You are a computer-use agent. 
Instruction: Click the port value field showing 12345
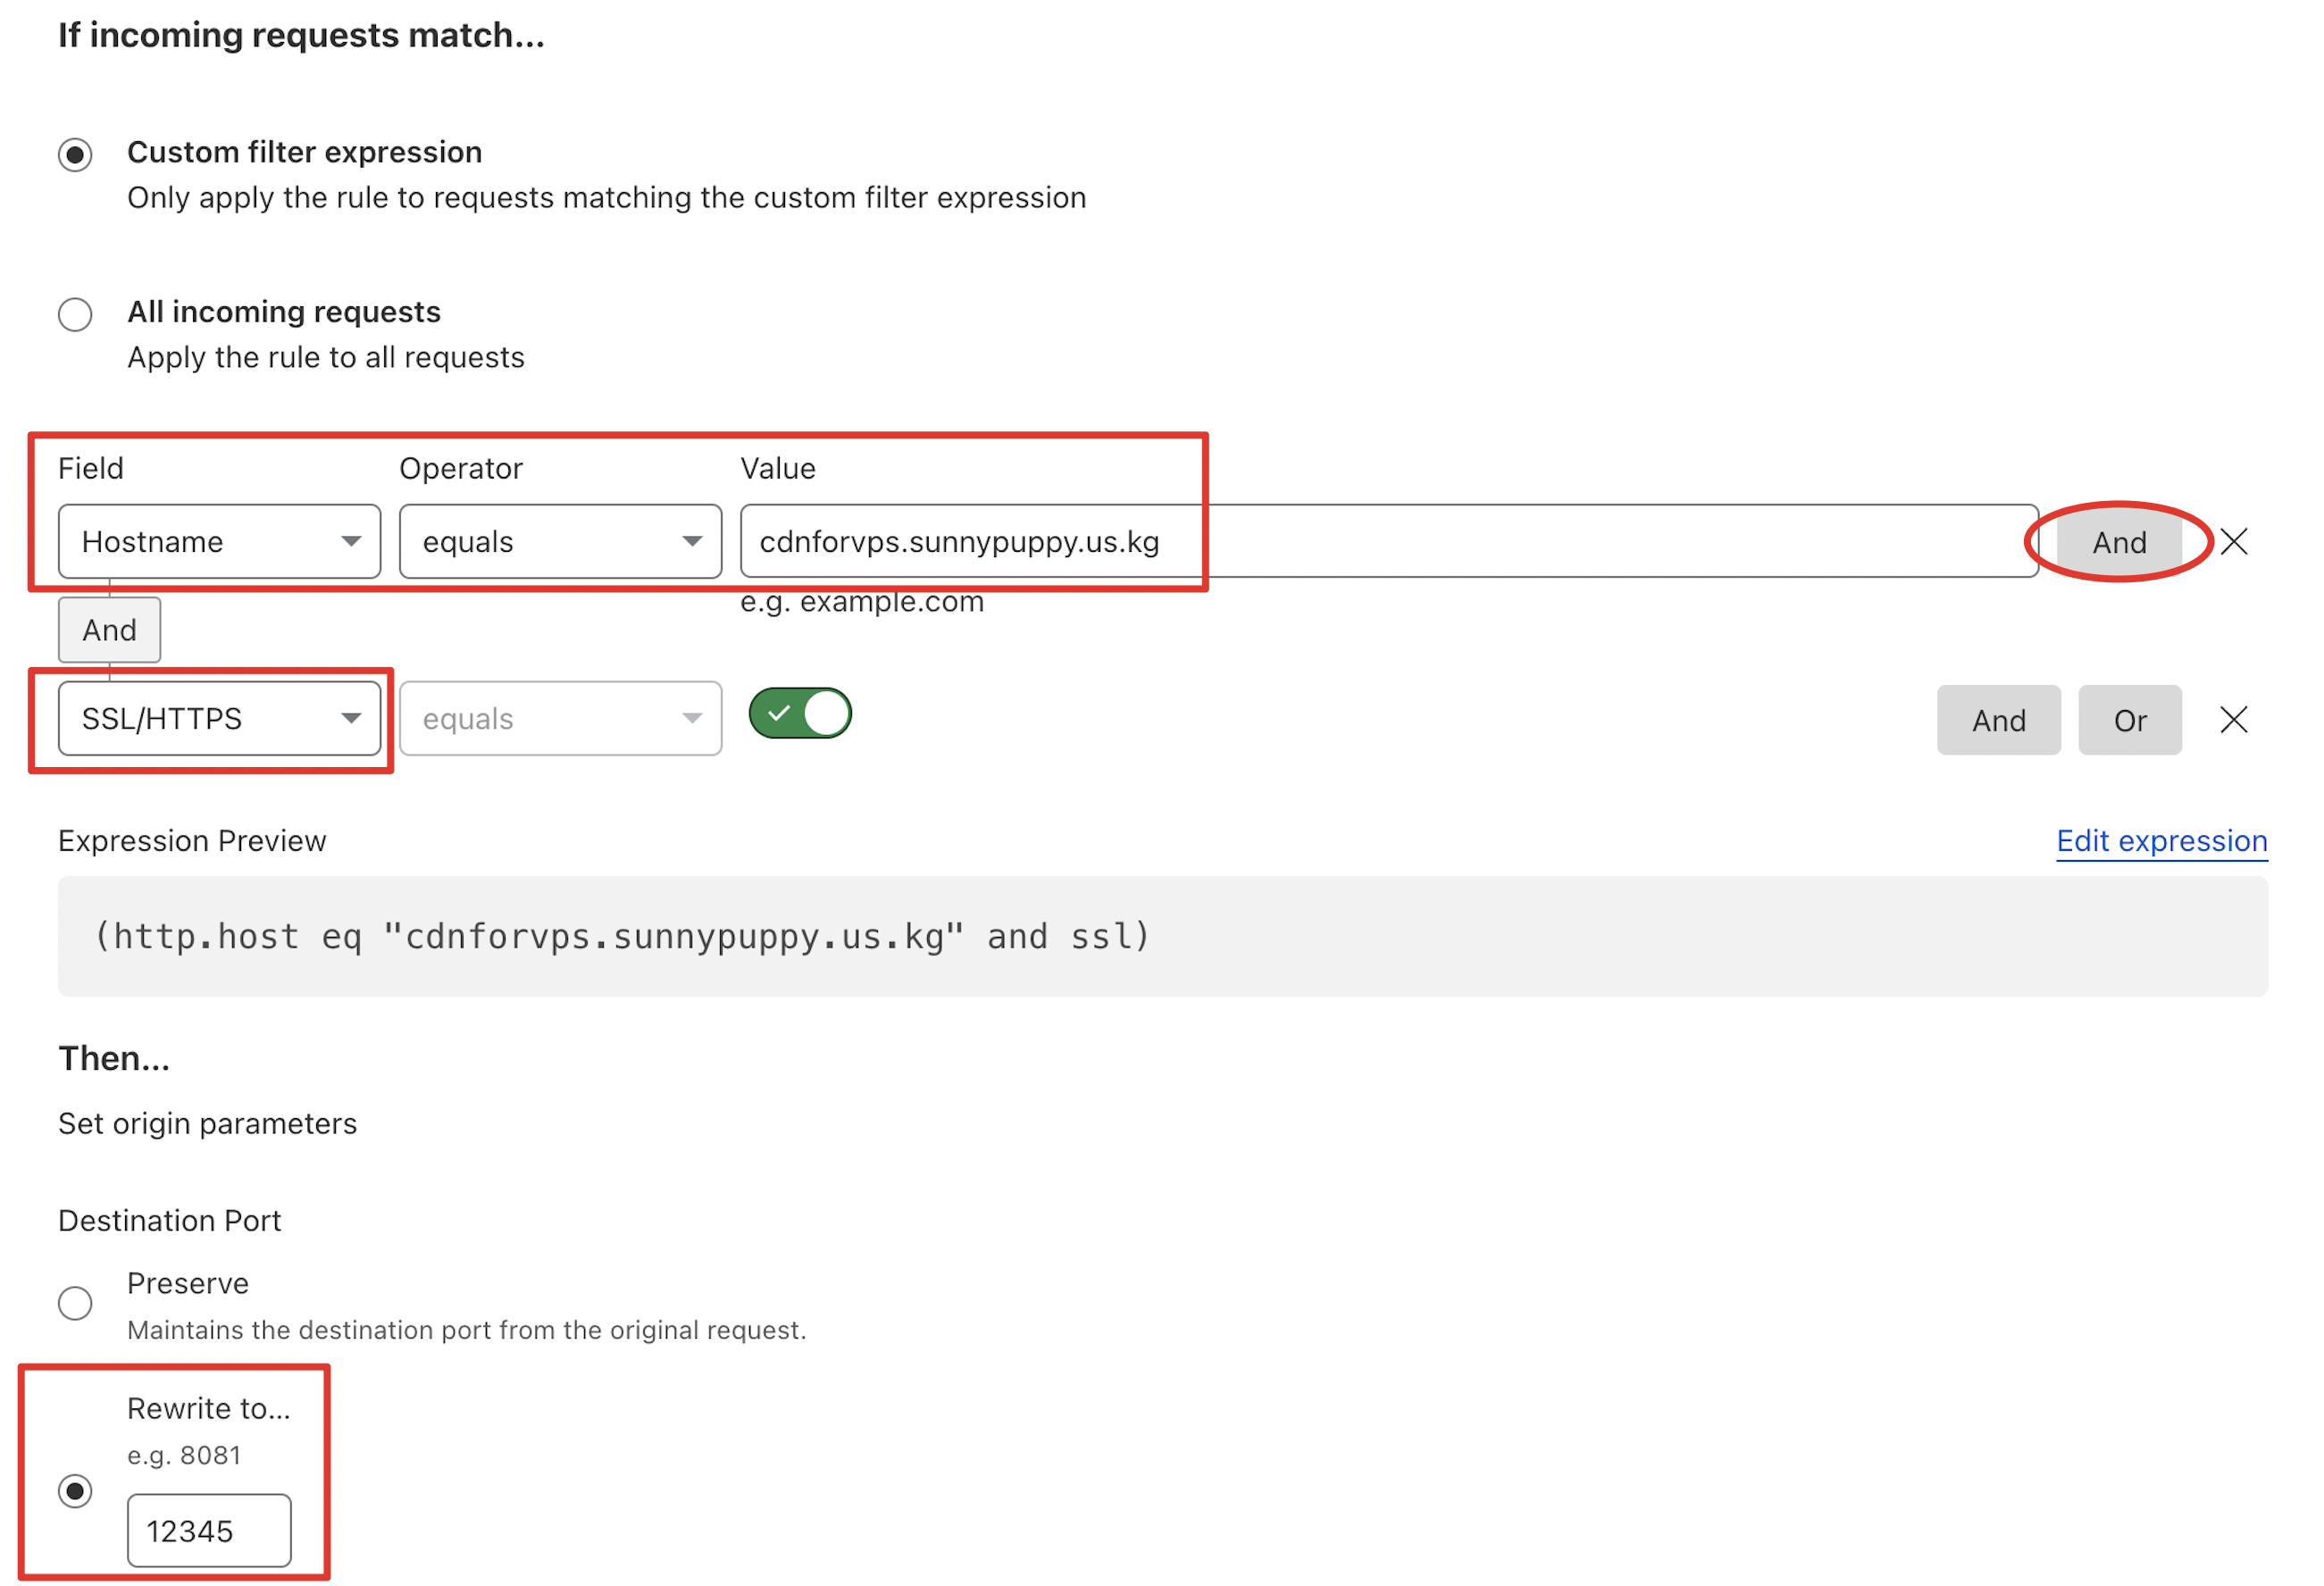click(208, 1529)
